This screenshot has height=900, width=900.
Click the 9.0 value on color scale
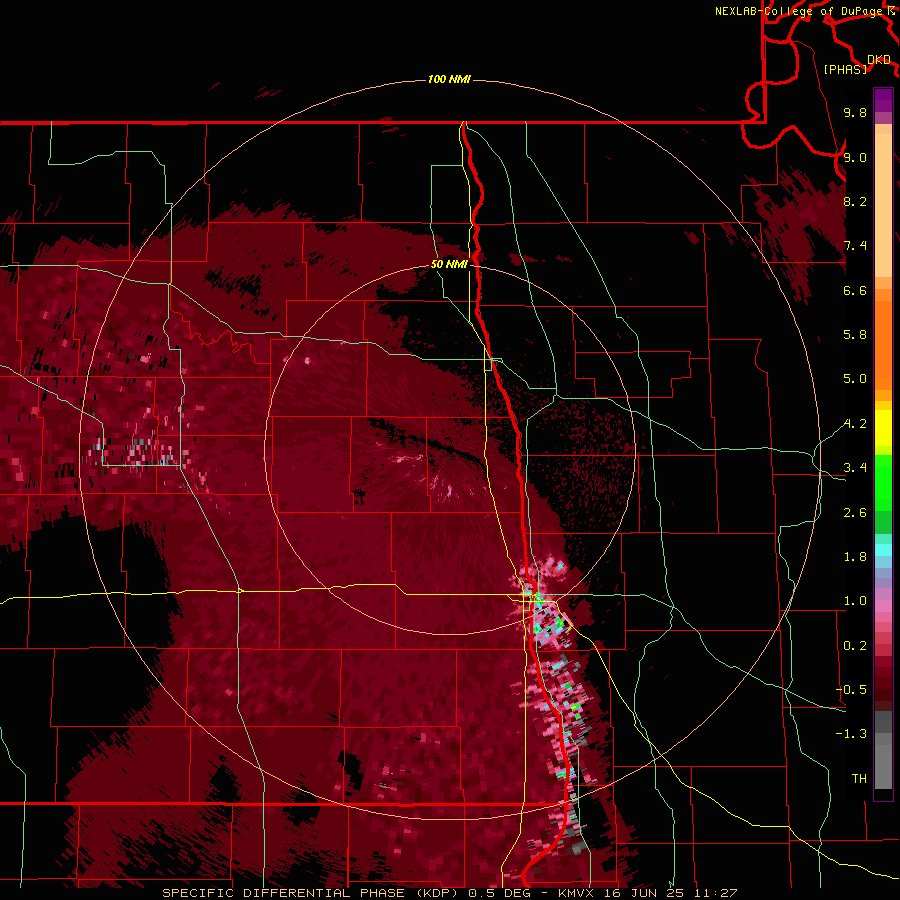855,157
